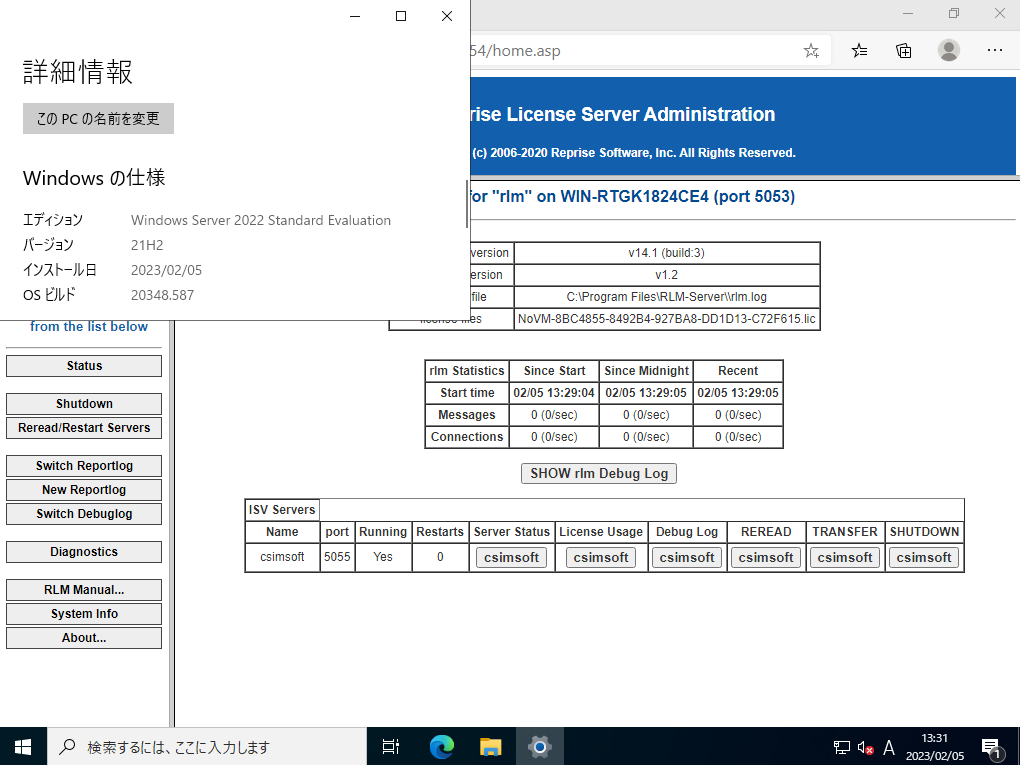Open the notification center icon
This screenshot has height=765, width=1020.
coord(992,747)
